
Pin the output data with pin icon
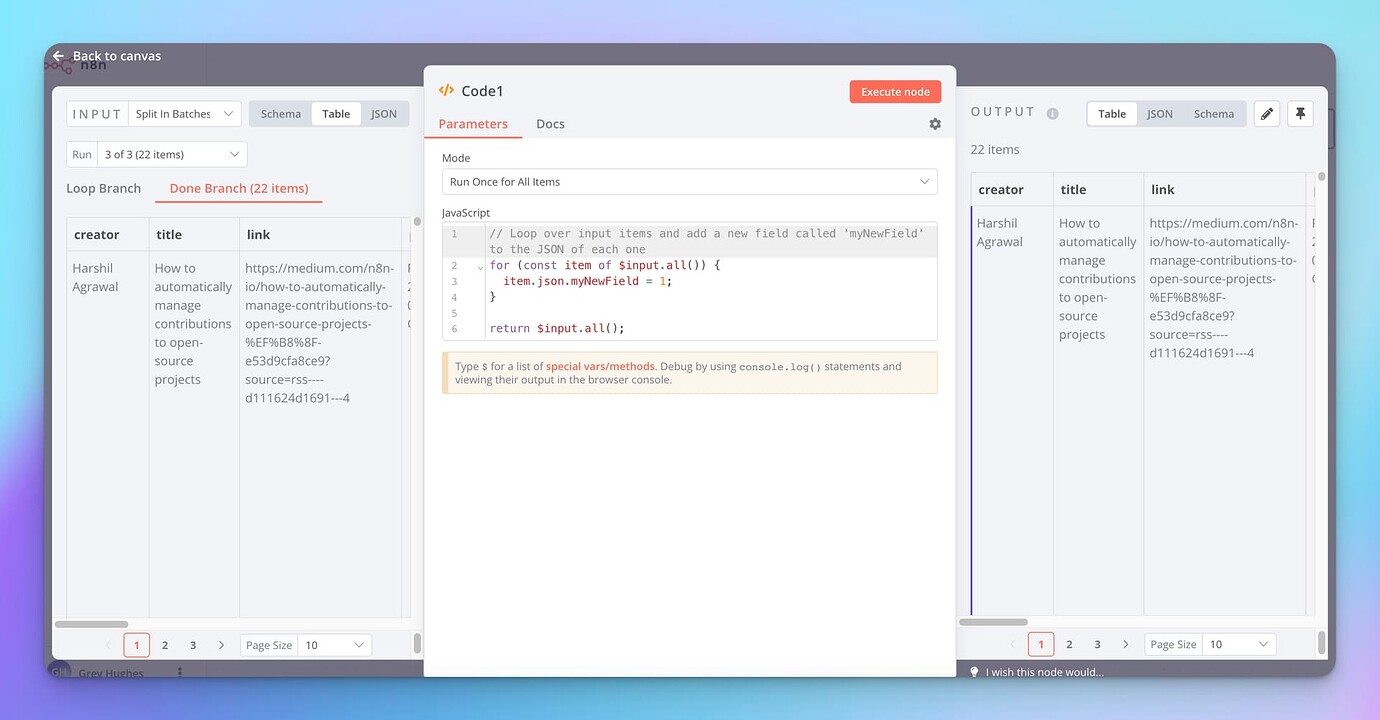(1300, 114)
